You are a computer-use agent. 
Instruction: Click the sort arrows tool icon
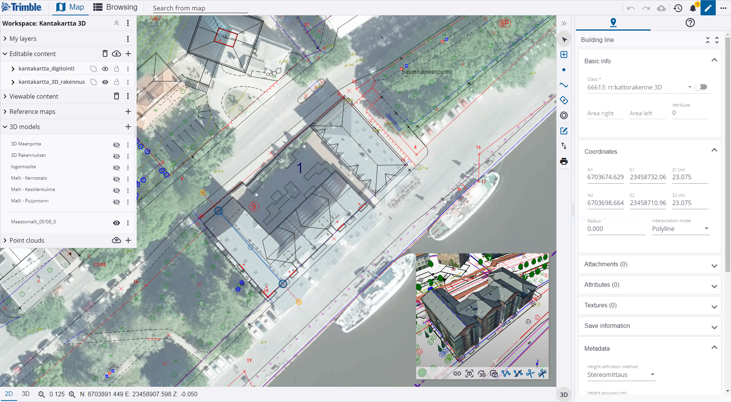pyautogui.click(x=564, y=146)
